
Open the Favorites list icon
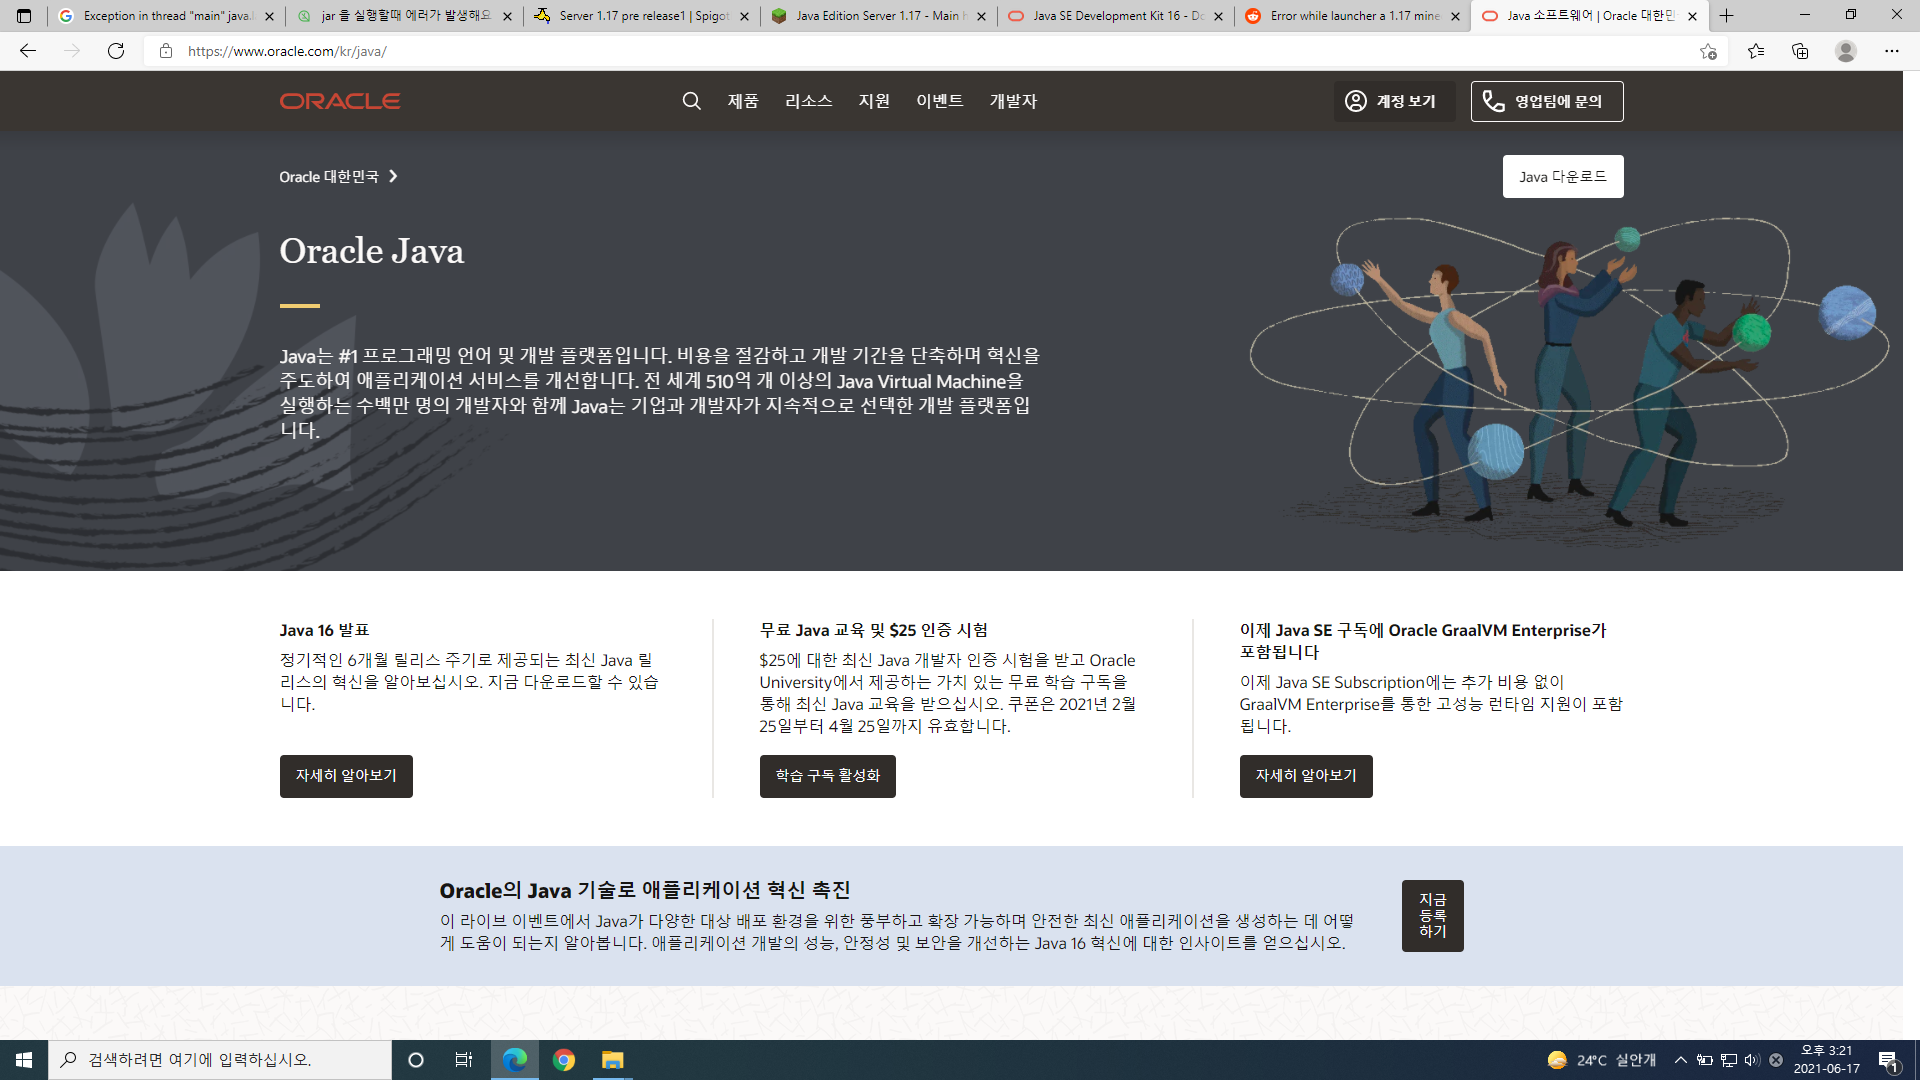(x=1756, y=51)
